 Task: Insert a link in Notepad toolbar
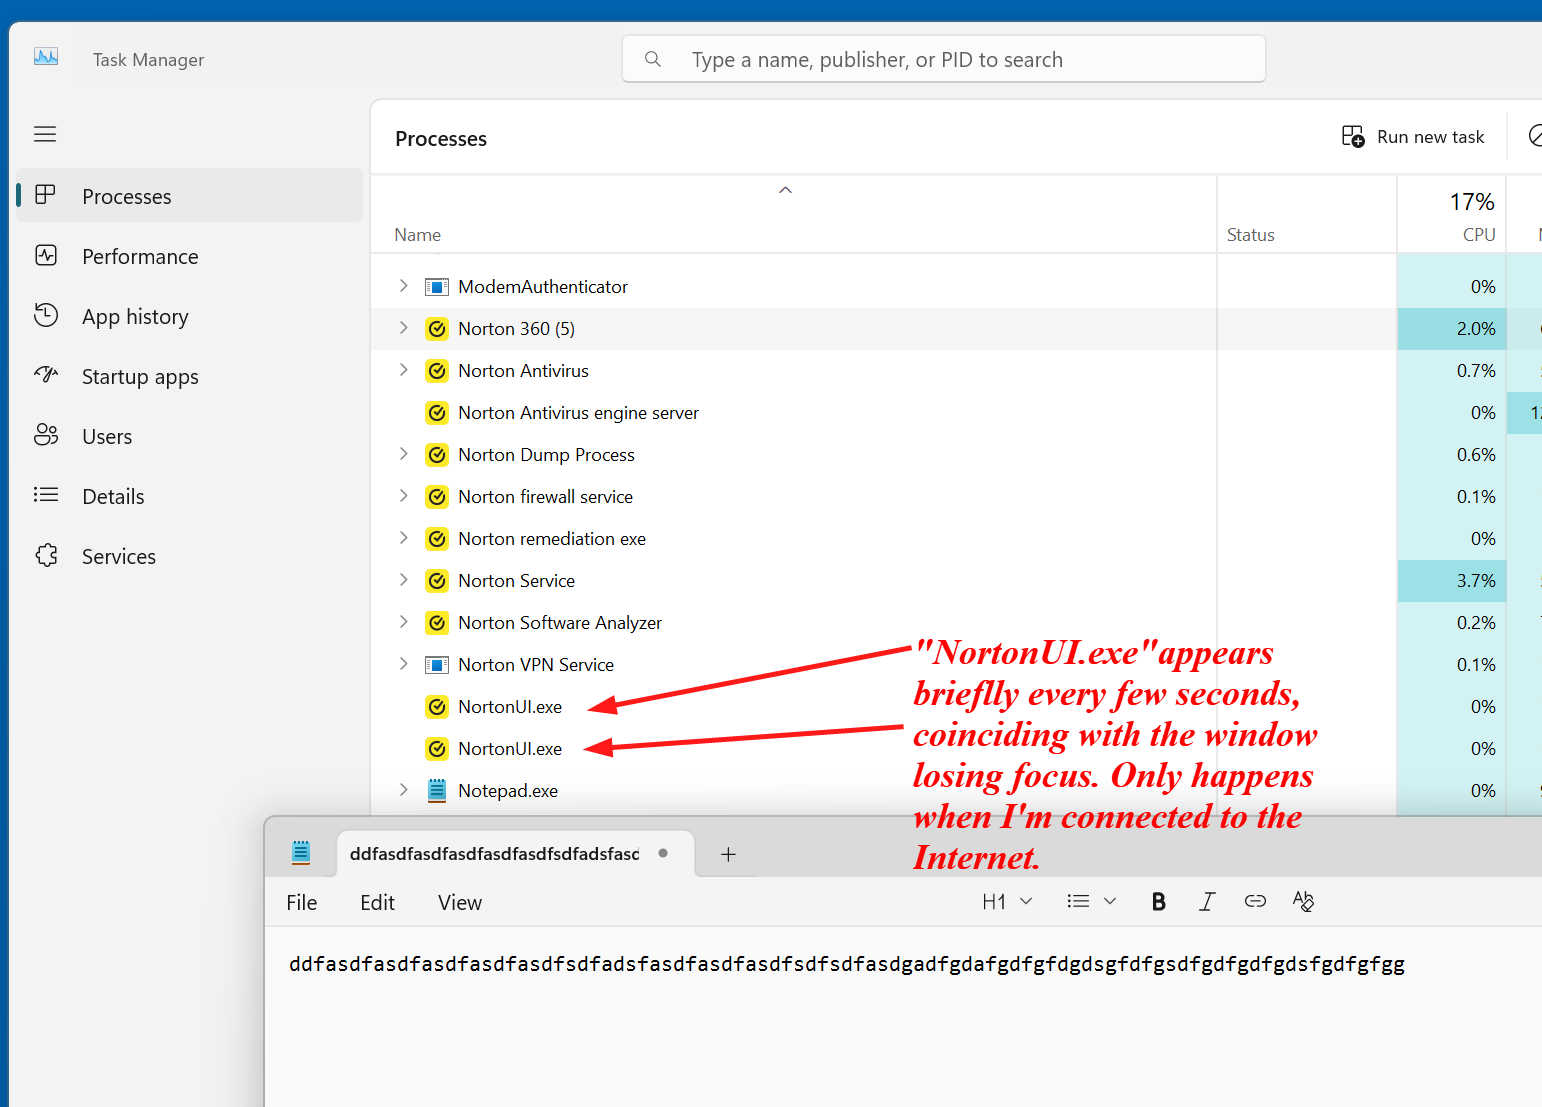[x=1255, y=902]
